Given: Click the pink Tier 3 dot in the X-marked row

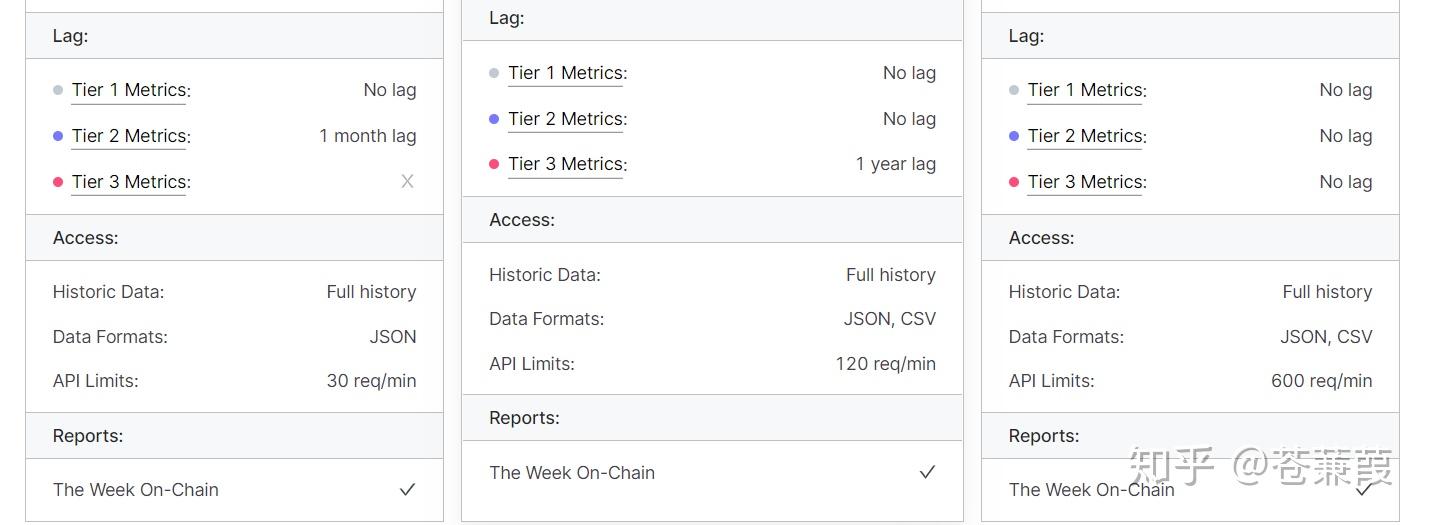Looking at the screenshot, I should [x=58, y=182].
